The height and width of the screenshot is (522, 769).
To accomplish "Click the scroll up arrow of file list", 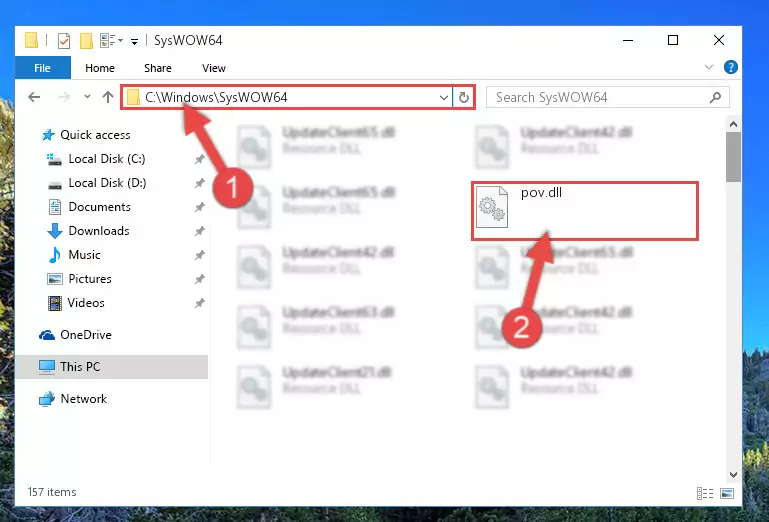I will pos(733,124).
